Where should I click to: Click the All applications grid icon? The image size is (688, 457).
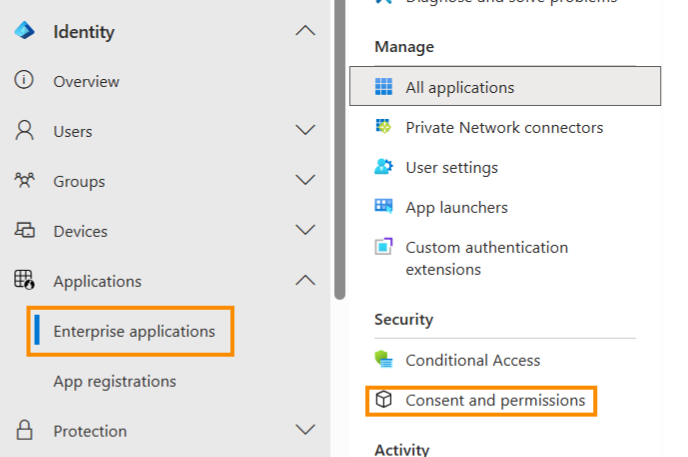tap(384, 87)
